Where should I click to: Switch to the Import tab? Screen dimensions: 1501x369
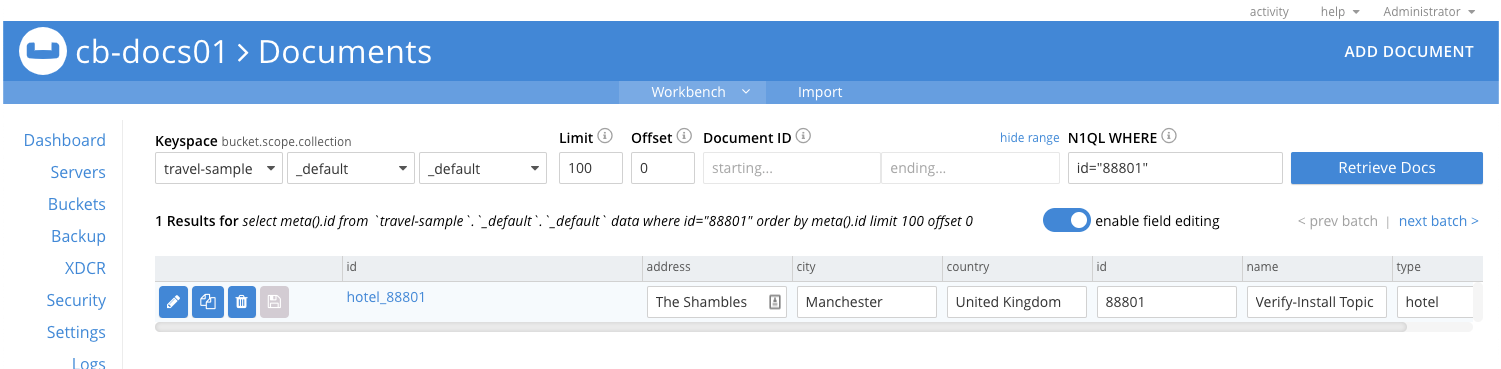coord(820,92)
